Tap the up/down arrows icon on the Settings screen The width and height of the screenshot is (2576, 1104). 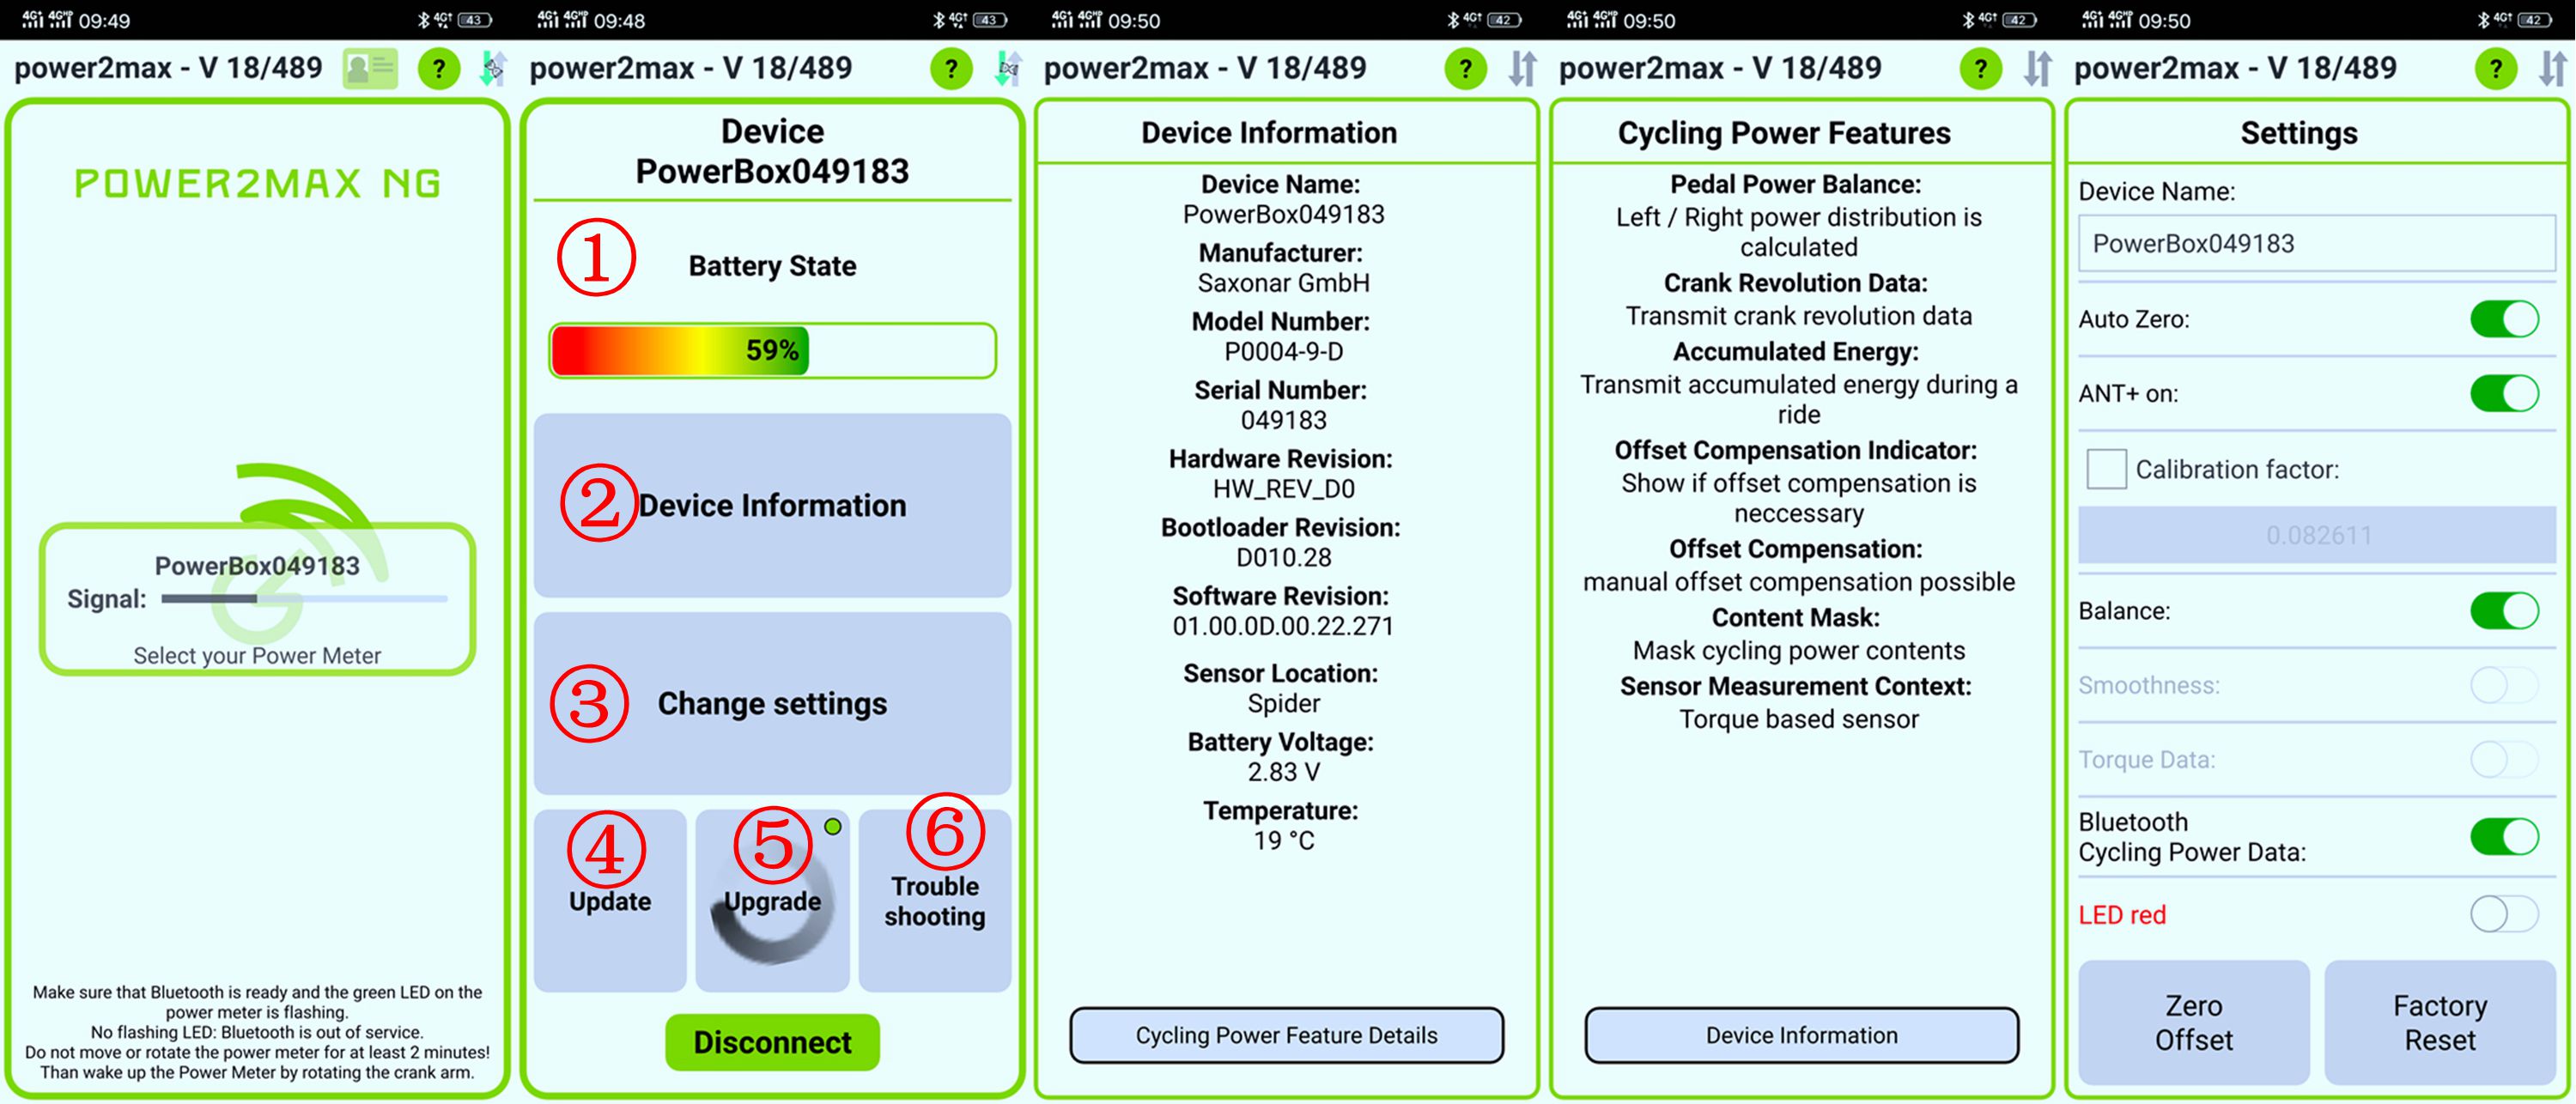pyautogui.click(x=2553, y=69)
